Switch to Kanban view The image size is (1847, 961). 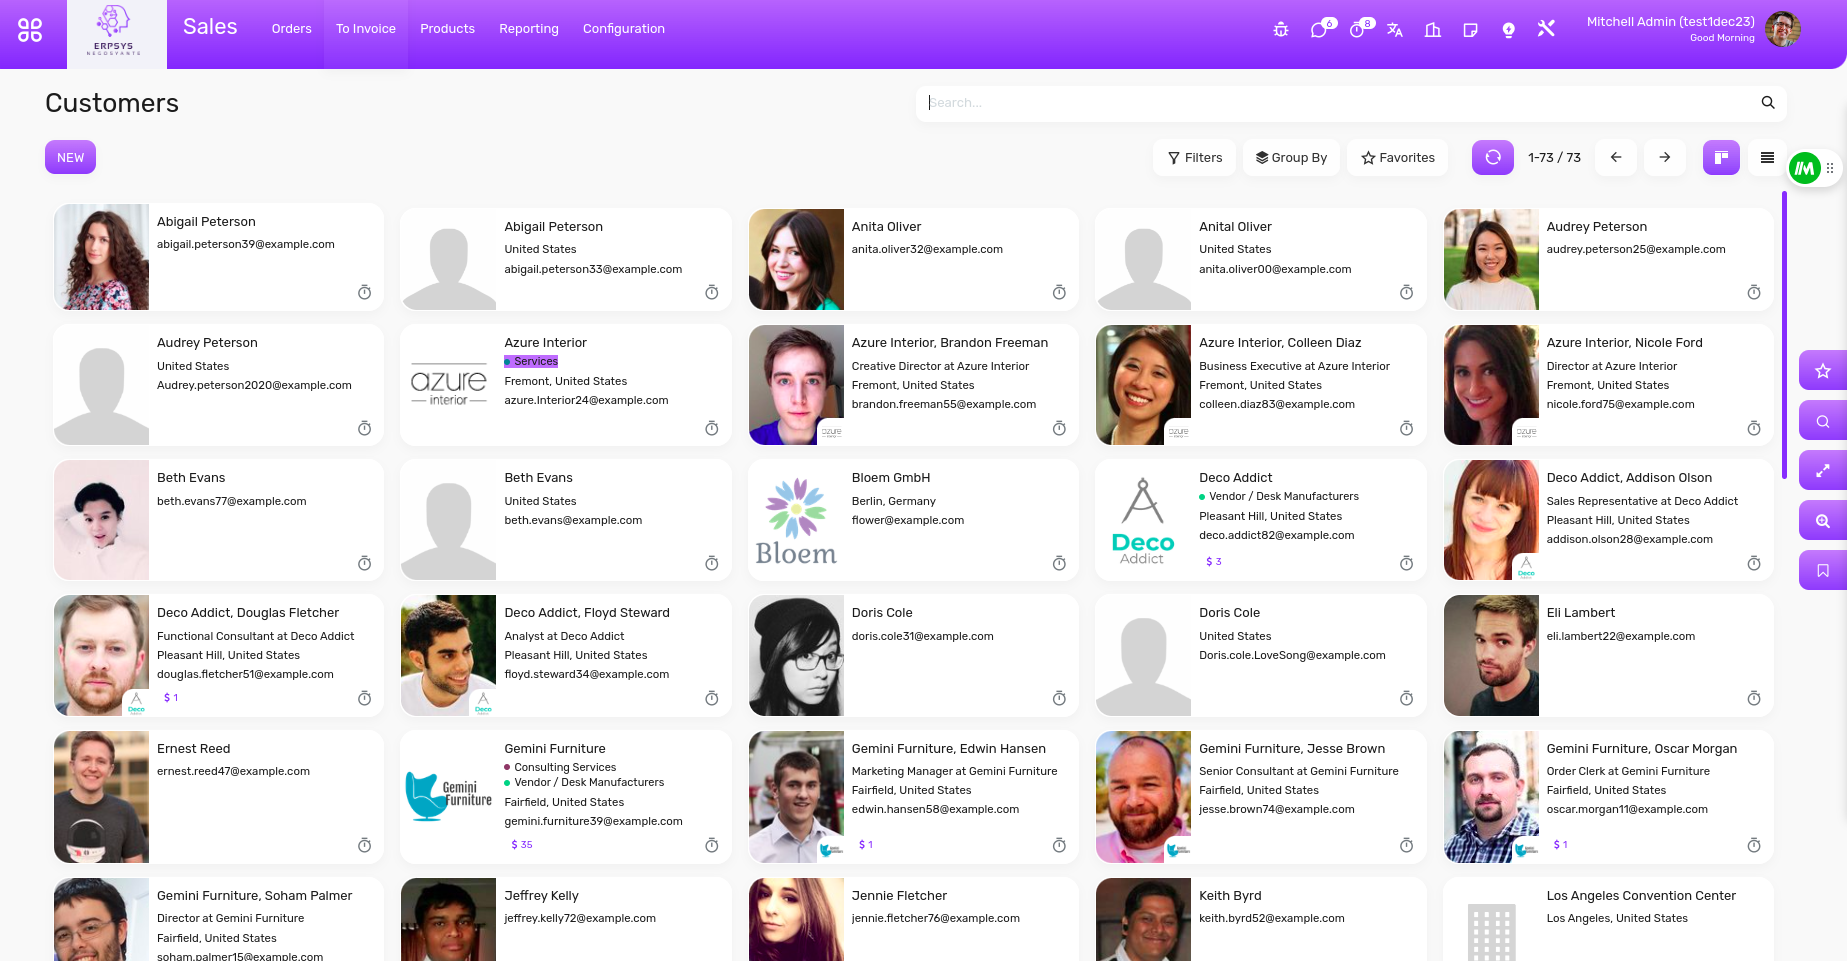point(1721,157)
